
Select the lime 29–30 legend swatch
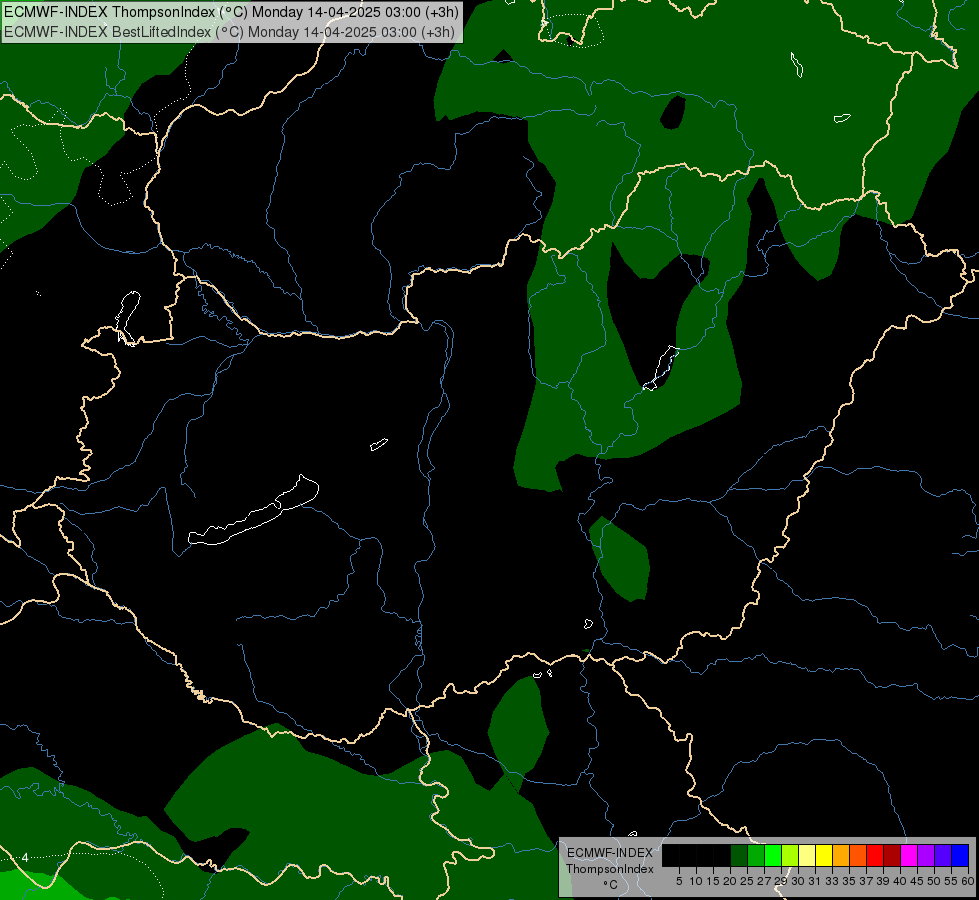[790, 855]
